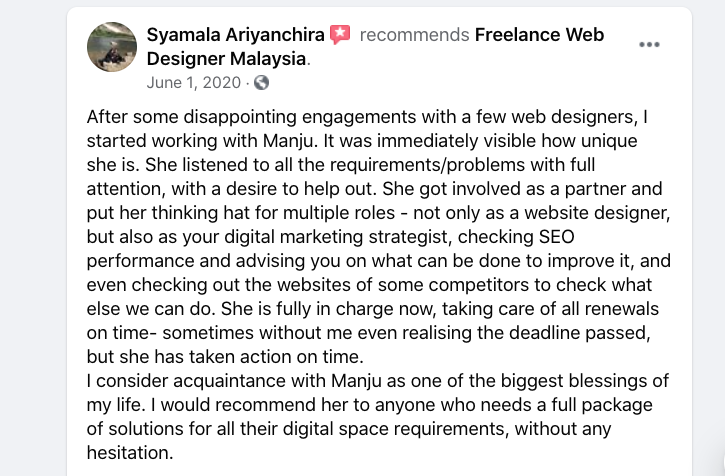Click the globe public privacy icon
This screenshot has width=725, height=476.
click(x=262, y=83)
